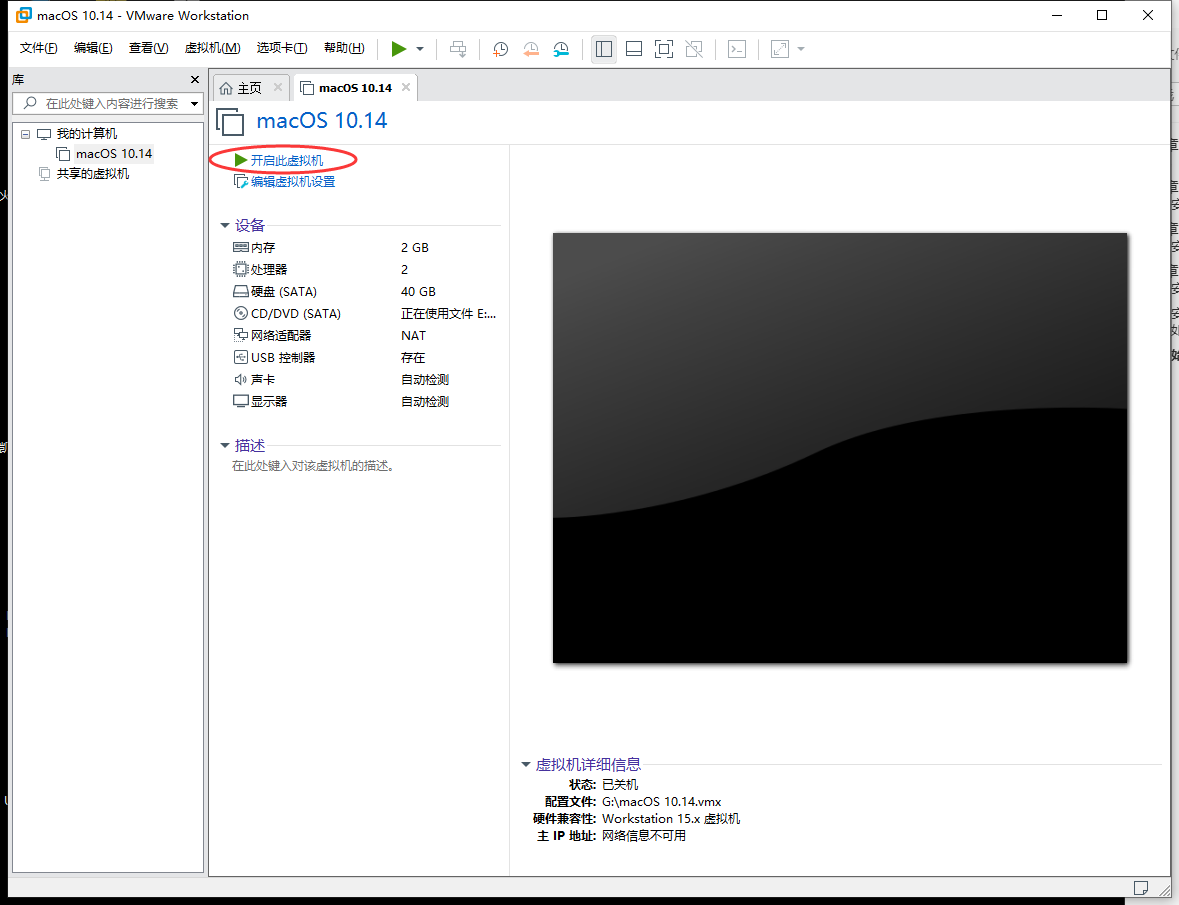Viewport: 1179px width, 905px height.
Task: Select the USB 控制器 device row
Action: click(365, 357)
